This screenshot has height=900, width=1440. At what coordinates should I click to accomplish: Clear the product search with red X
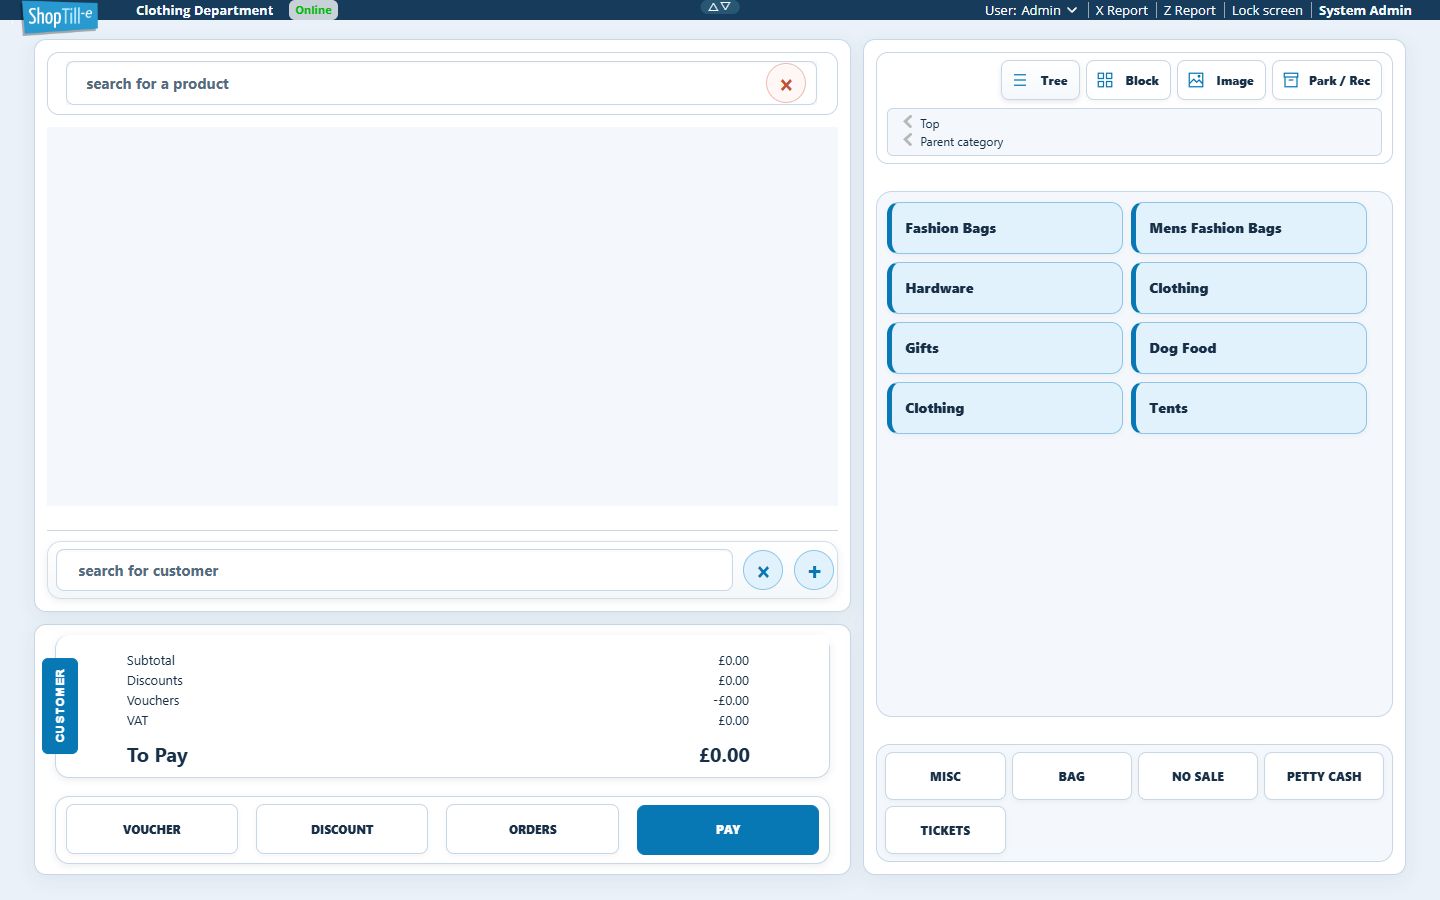tap(786, 84)
